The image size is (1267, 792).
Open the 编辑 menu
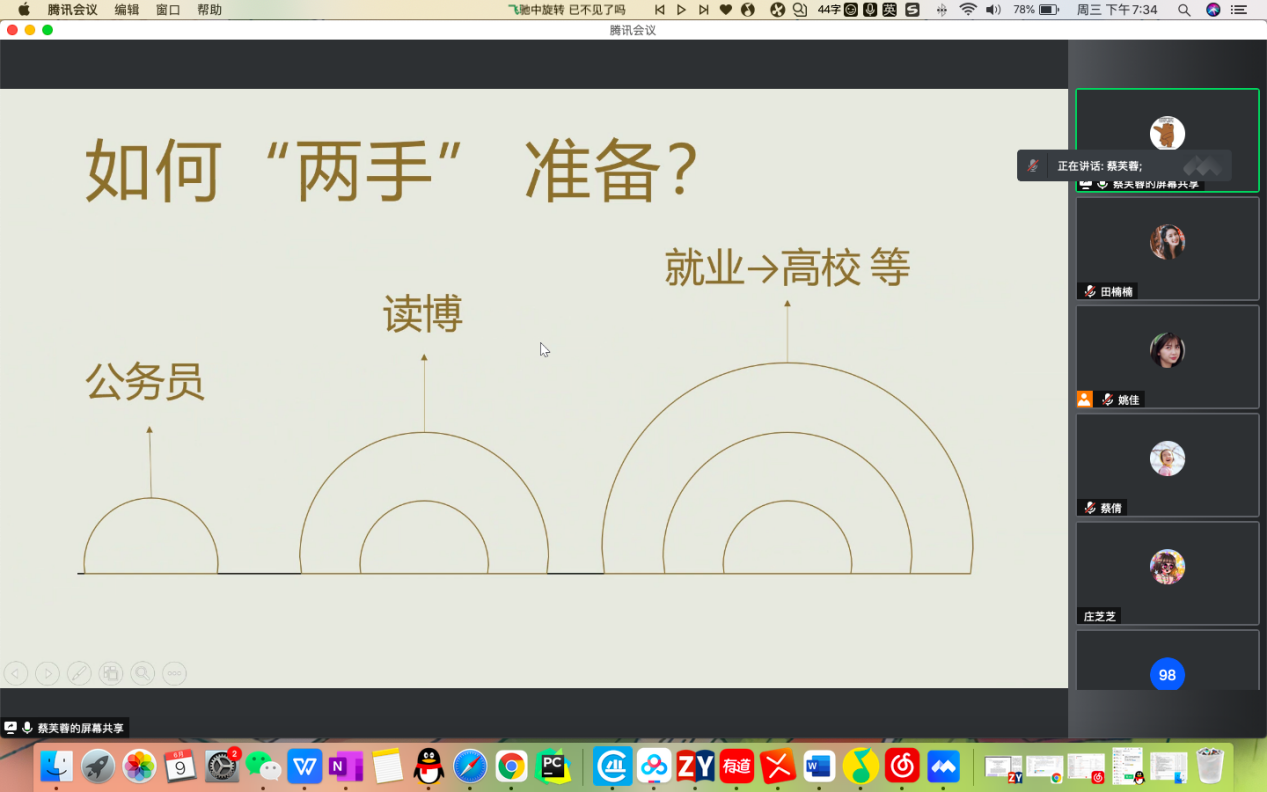coord(127,10)
